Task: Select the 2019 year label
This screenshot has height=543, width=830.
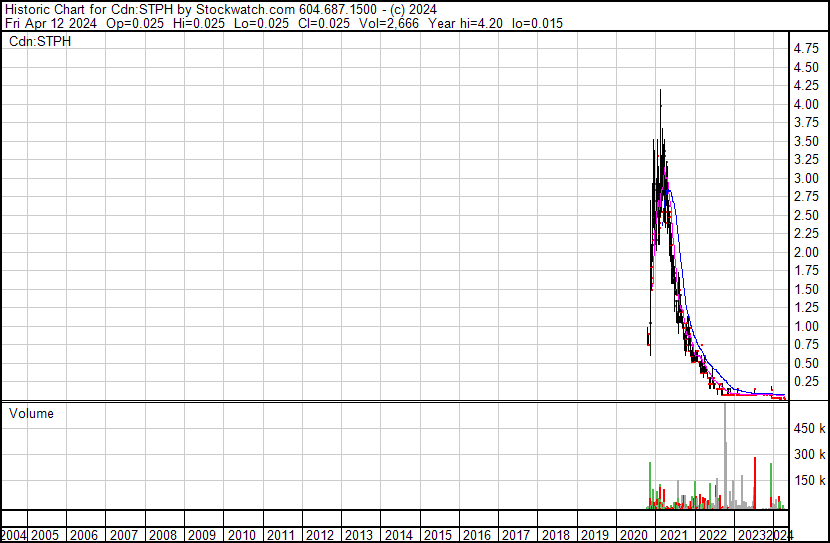Action: (595, 535)
